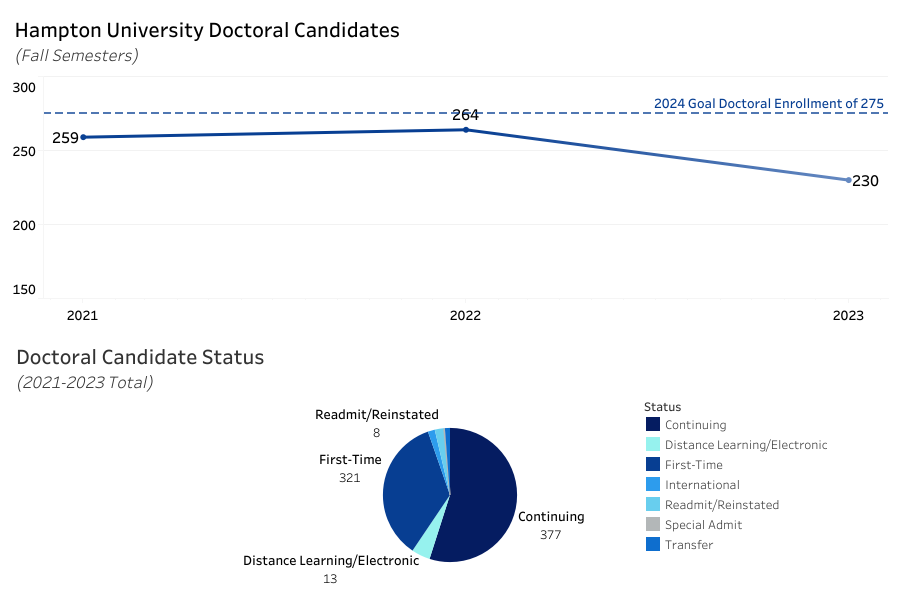This screenshot has height=599, width=899.
Task: Click the 2024 Goal Doctoral Enrollment reference label
Action: (x=768, y=103)
